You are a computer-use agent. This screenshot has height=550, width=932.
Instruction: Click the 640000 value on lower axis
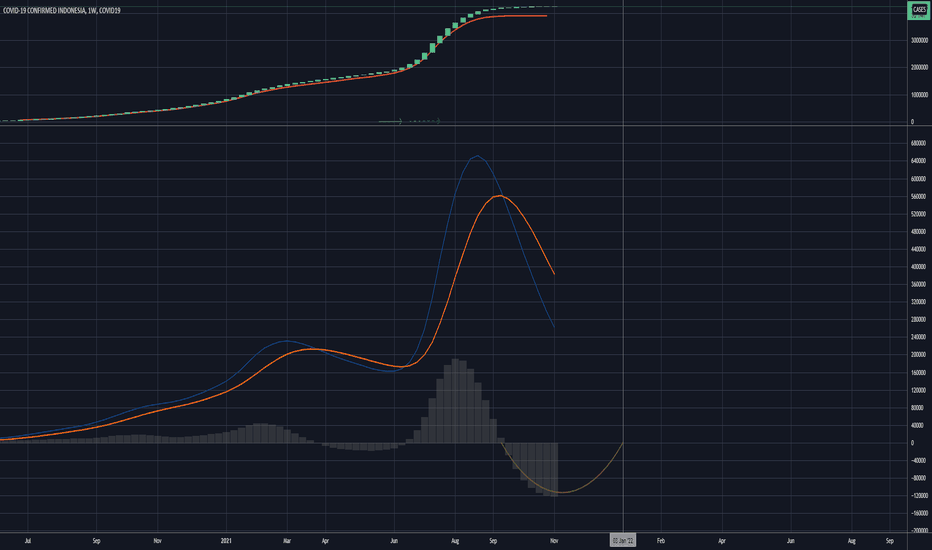918,161
